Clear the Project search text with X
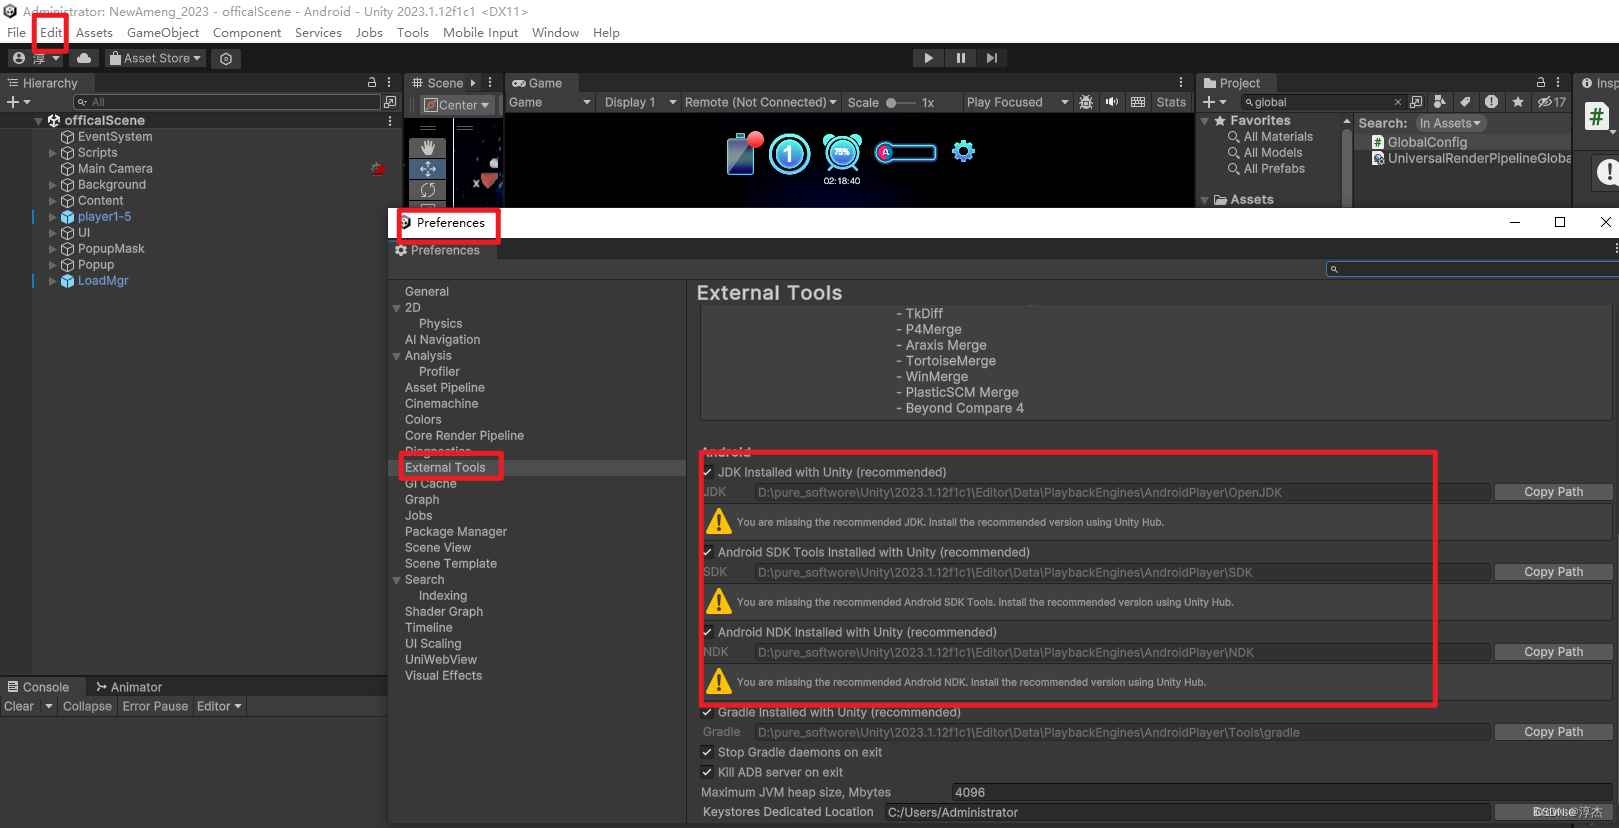Screen dimensions: 1619x828 tap(1398, 102)
